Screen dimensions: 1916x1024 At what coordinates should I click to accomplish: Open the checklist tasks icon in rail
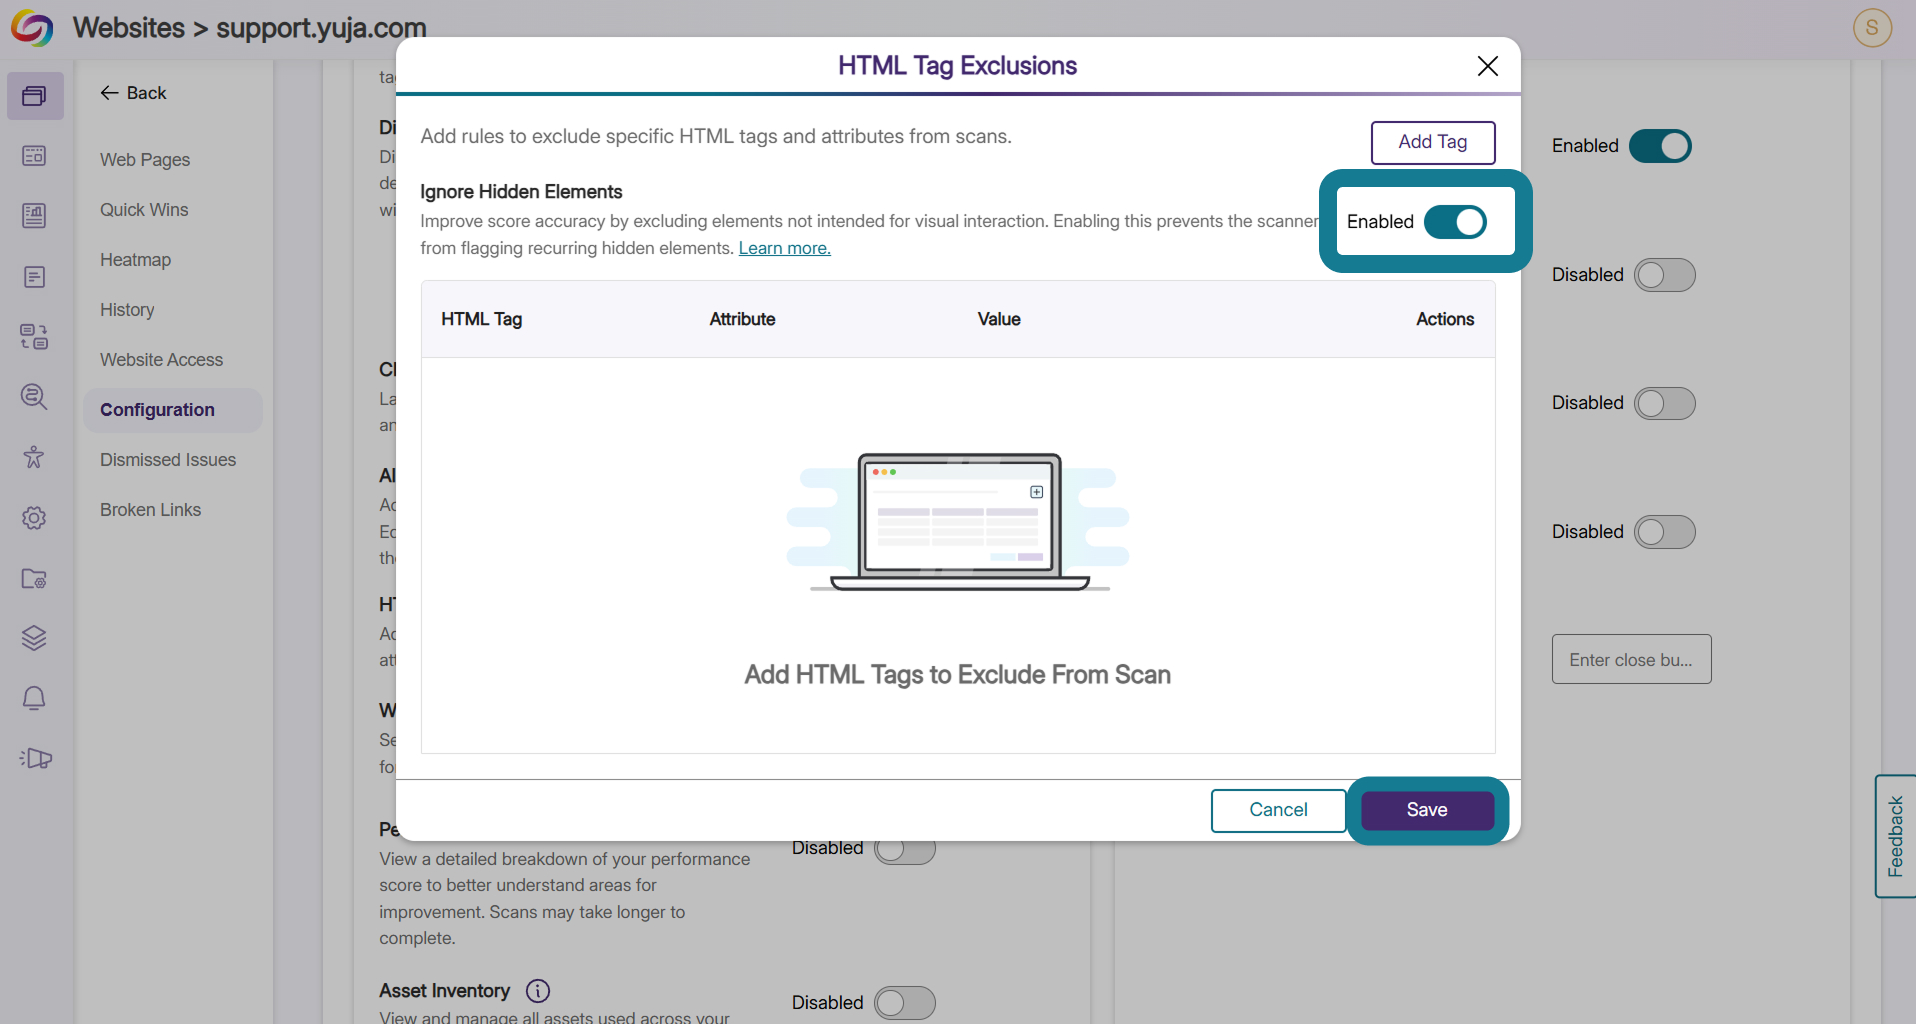[x=34, y=337]
